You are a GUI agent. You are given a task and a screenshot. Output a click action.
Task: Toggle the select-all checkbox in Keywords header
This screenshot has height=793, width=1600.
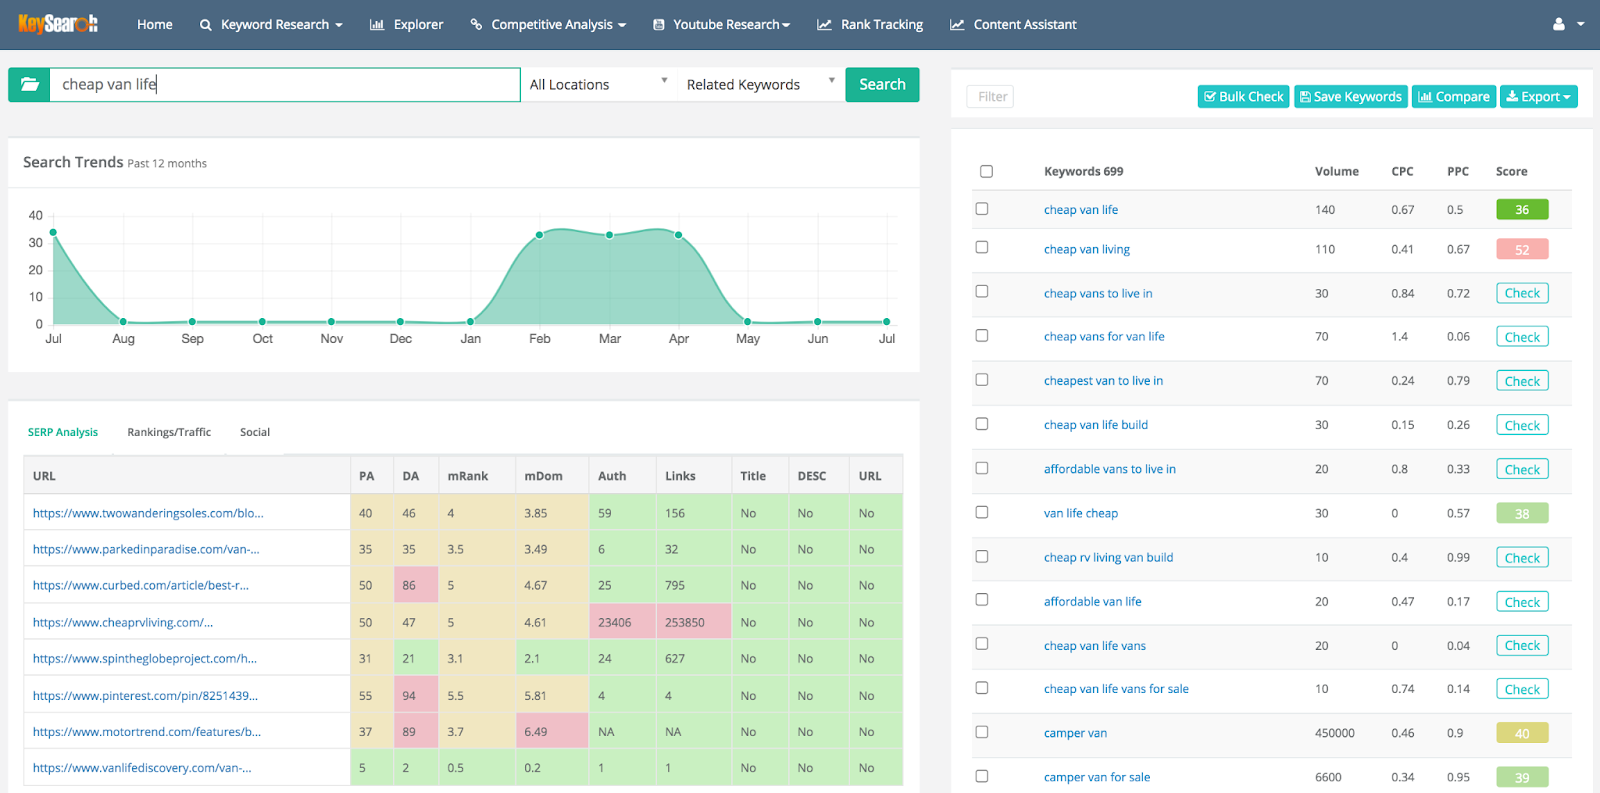pos(986,171)
